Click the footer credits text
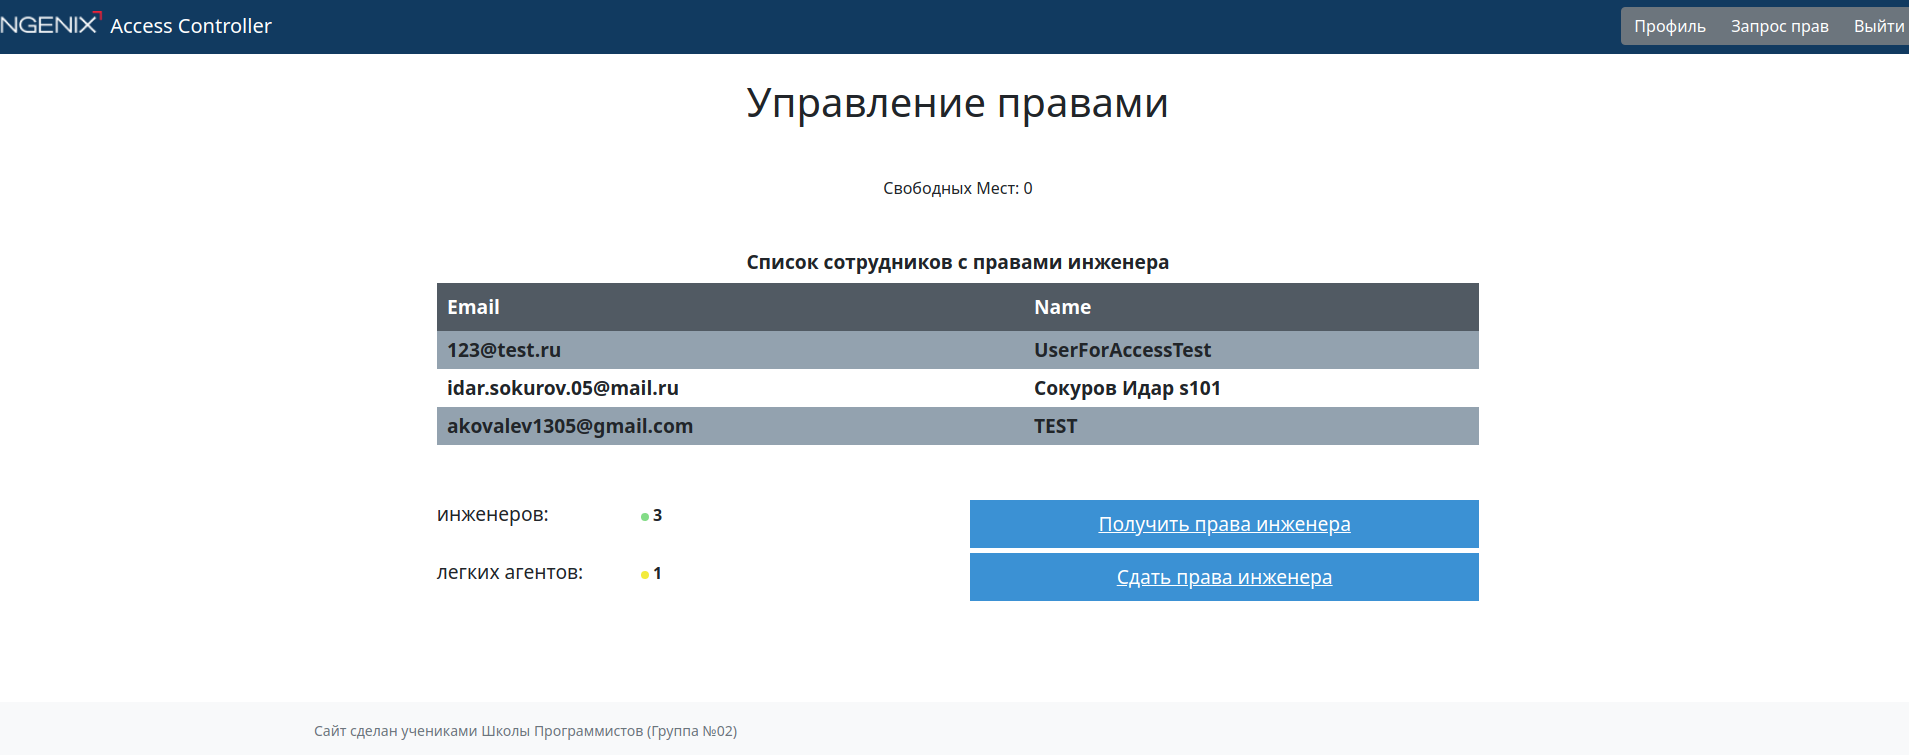This screenshot has height=755, width=1909. click(525, 731)
